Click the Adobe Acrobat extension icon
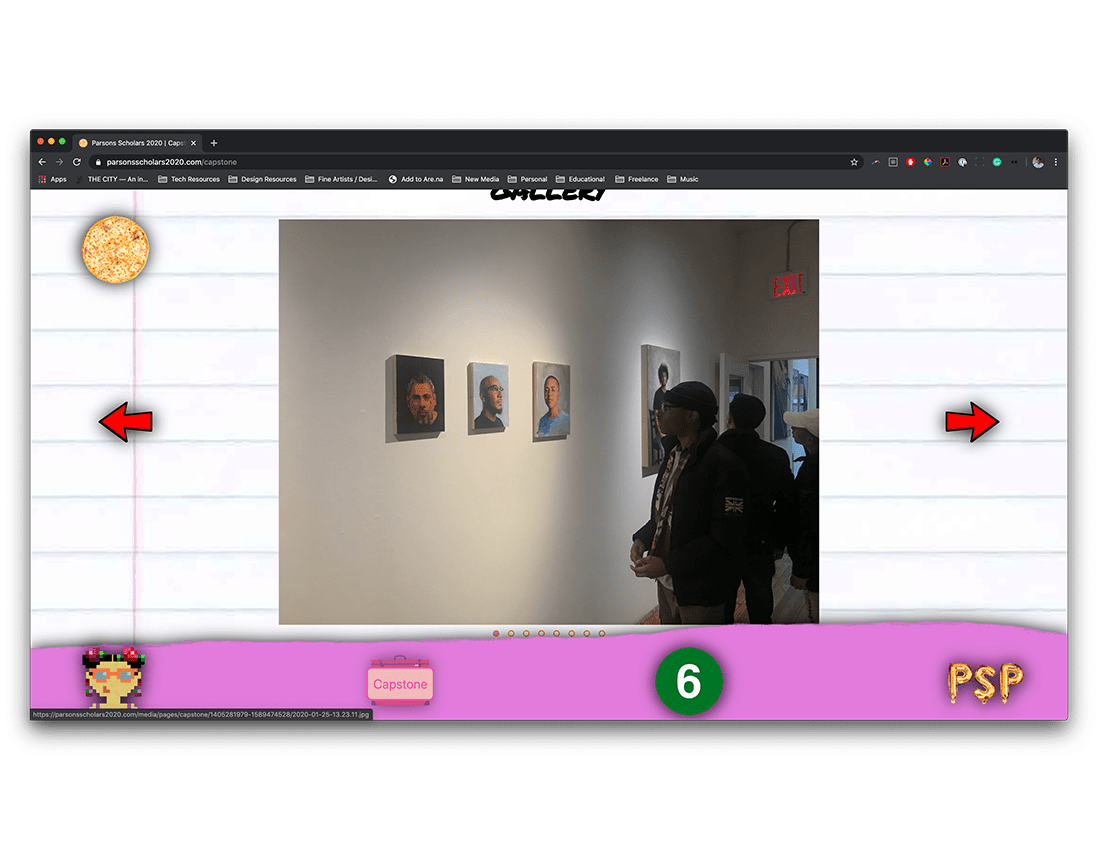Viewport: 1098px width, 868px height. (x=945, y=162)
